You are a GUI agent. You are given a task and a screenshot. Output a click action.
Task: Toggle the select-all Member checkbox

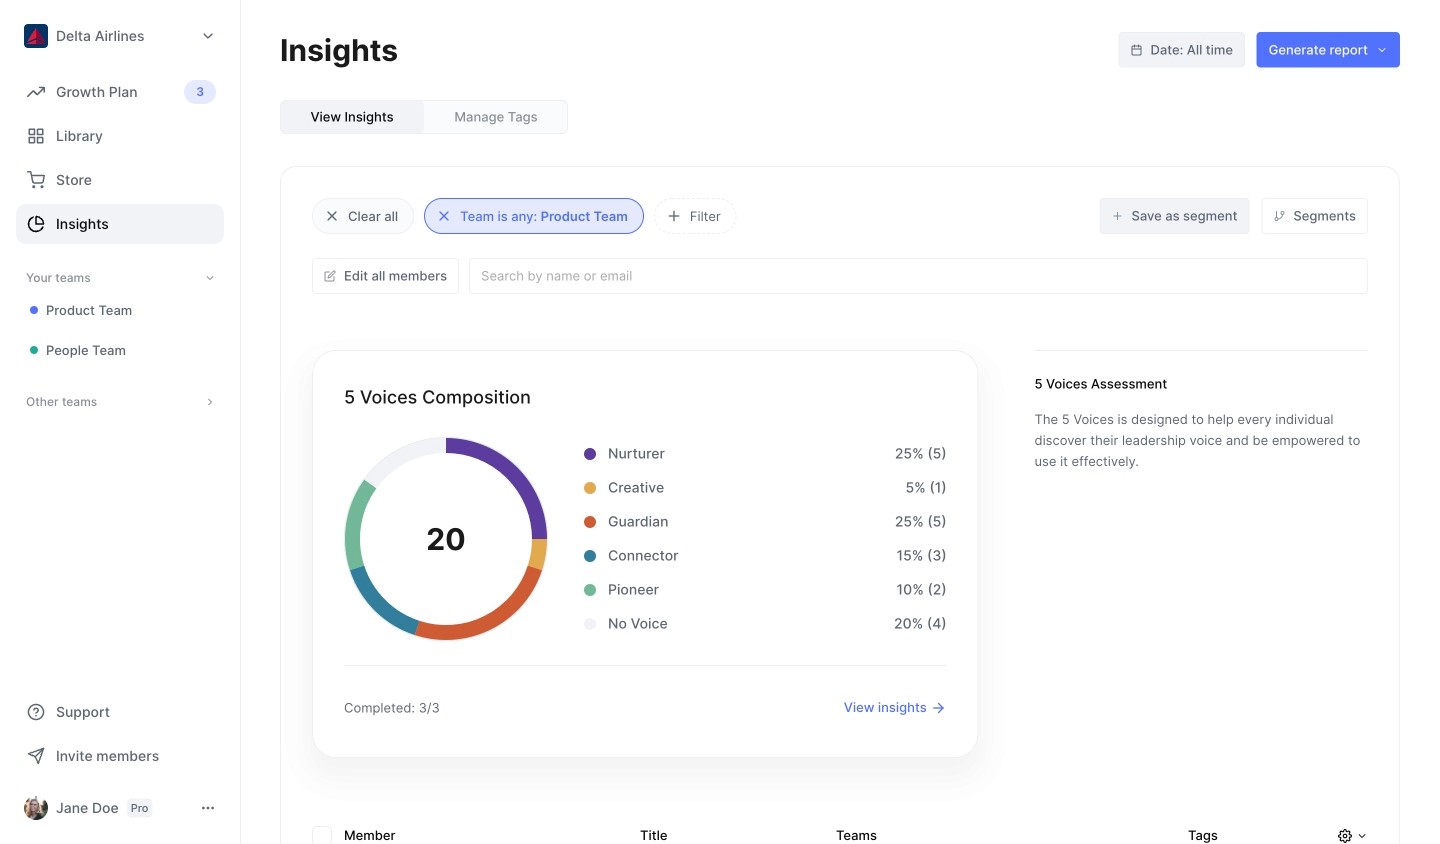[x=322, y=836]
